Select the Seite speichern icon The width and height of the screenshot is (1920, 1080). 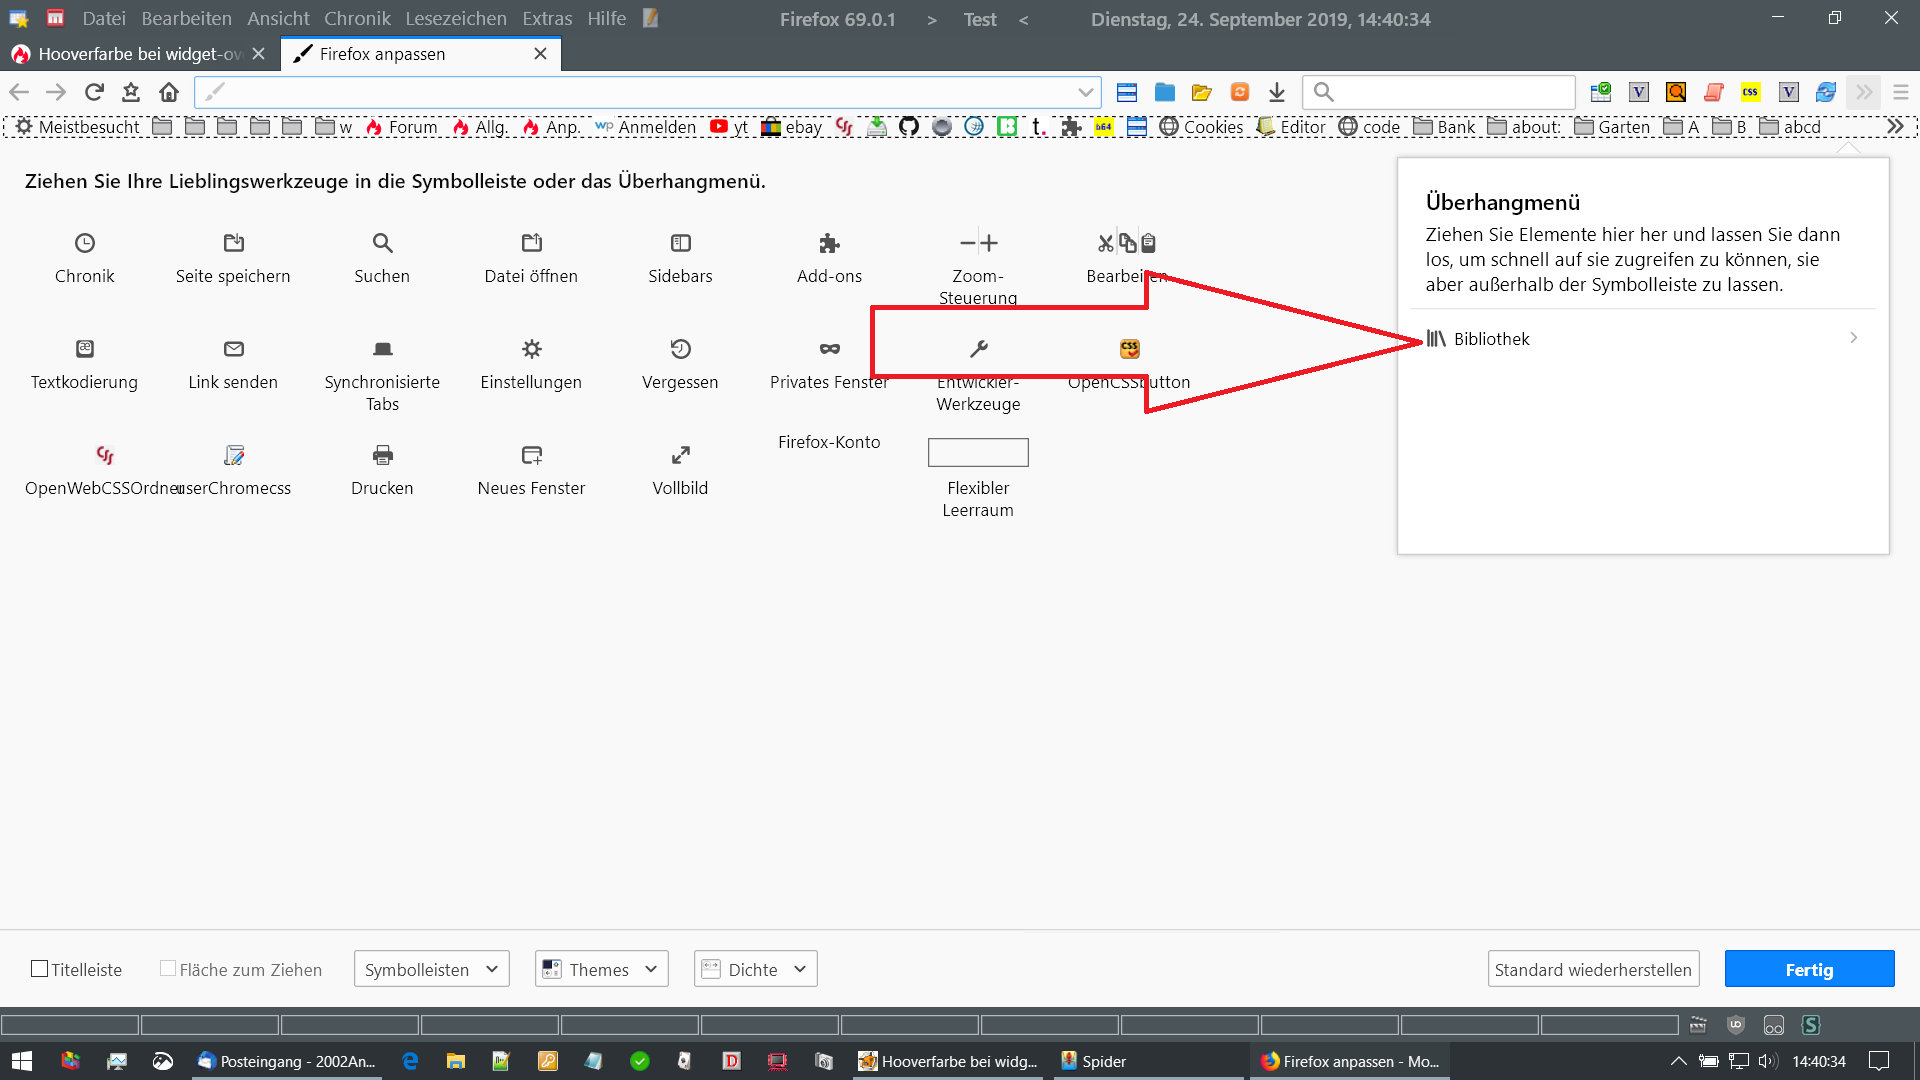click(x=233, y=243)
